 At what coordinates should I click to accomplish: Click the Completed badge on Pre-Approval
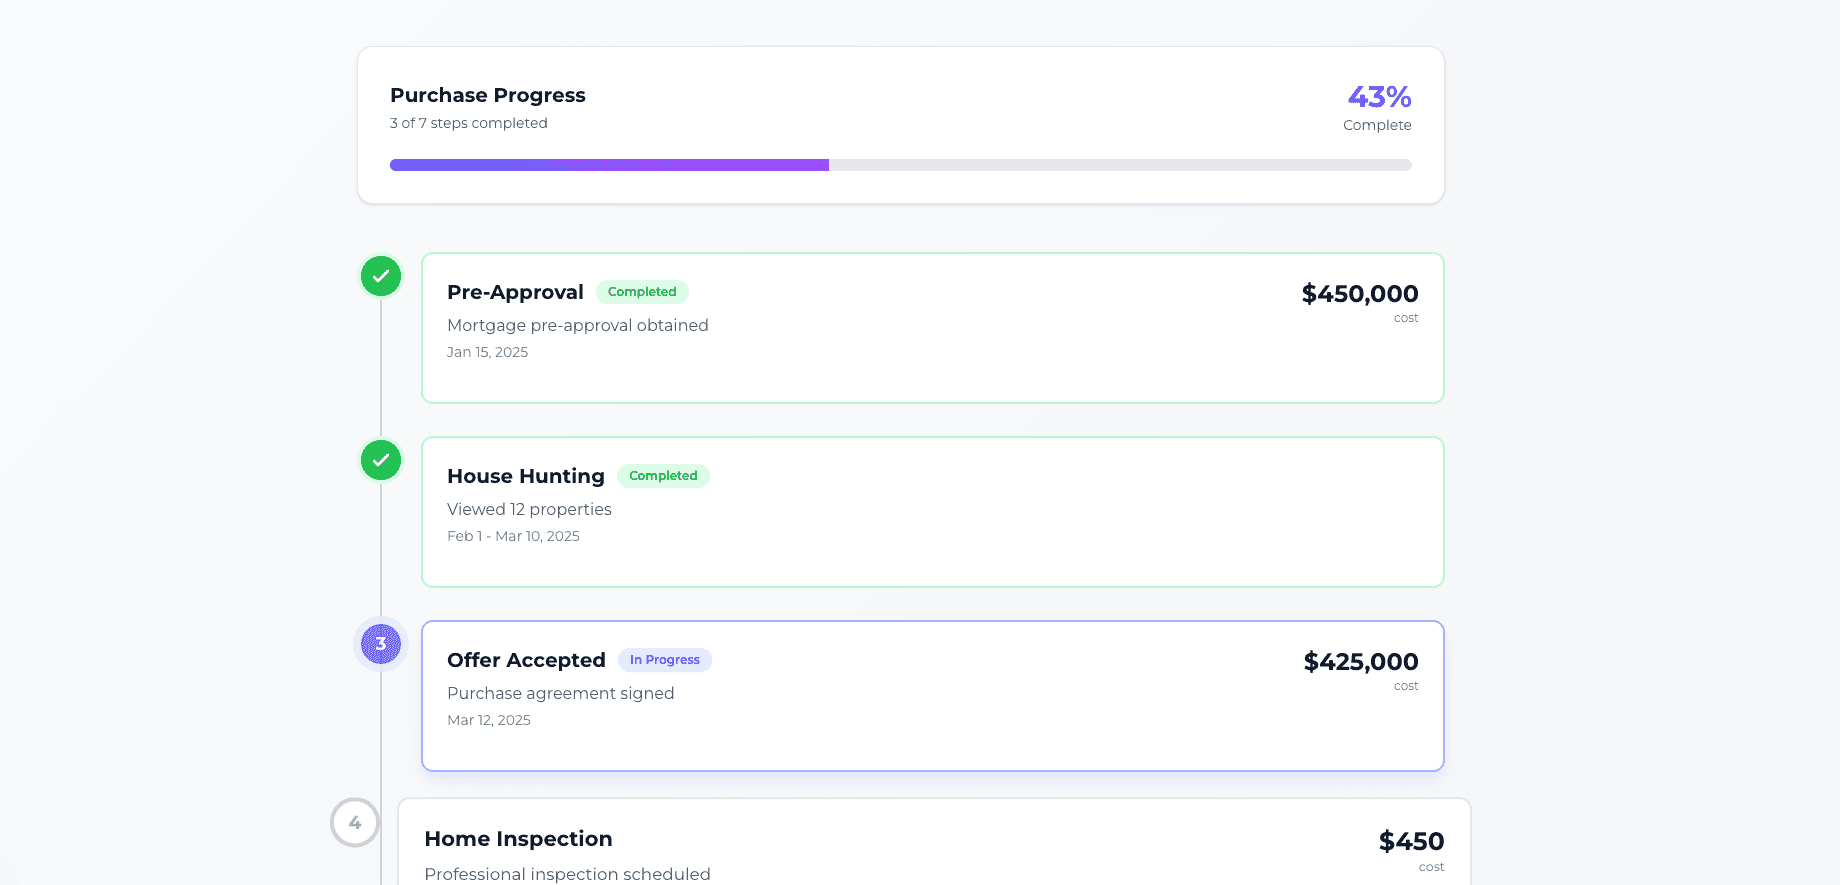[642, 292]
